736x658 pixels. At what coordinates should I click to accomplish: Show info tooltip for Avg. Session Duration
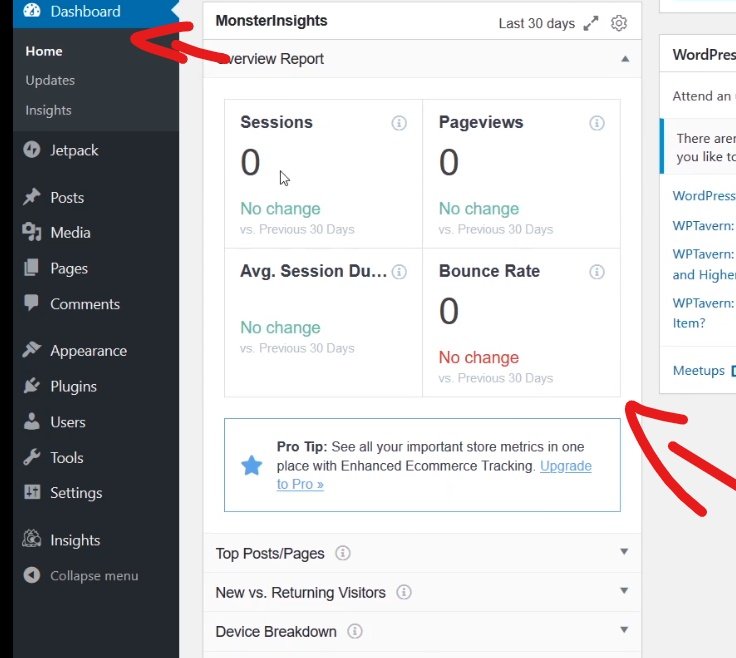click(399, 272)
